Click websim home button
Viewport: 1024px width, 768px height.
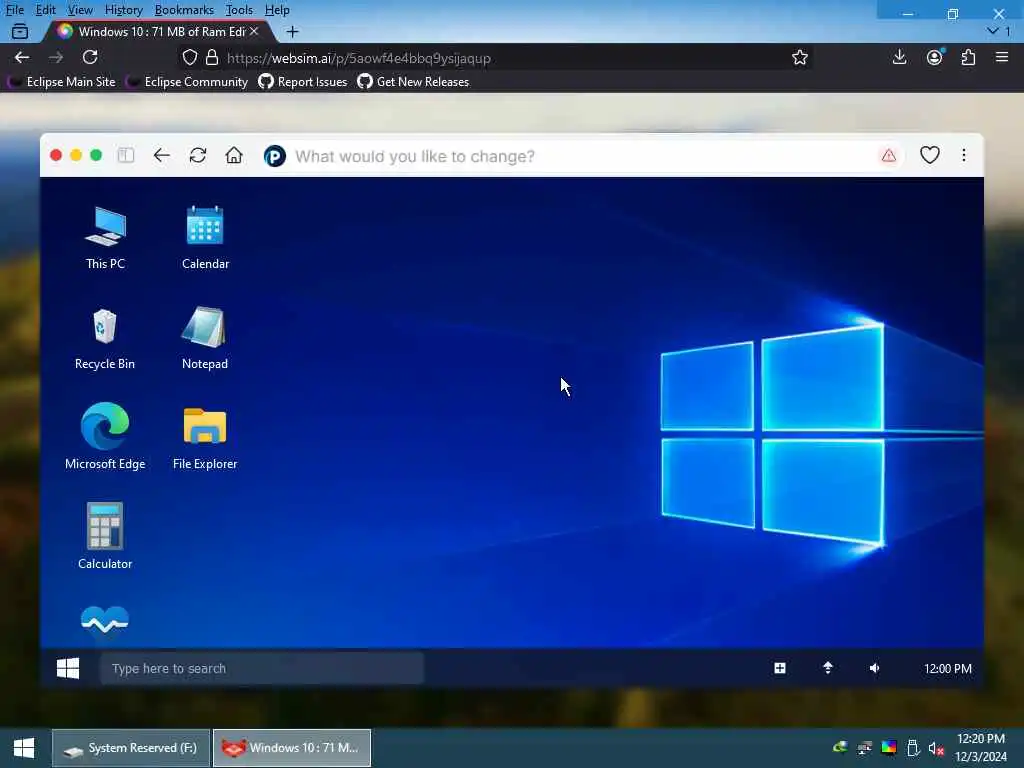click(234, 155)
